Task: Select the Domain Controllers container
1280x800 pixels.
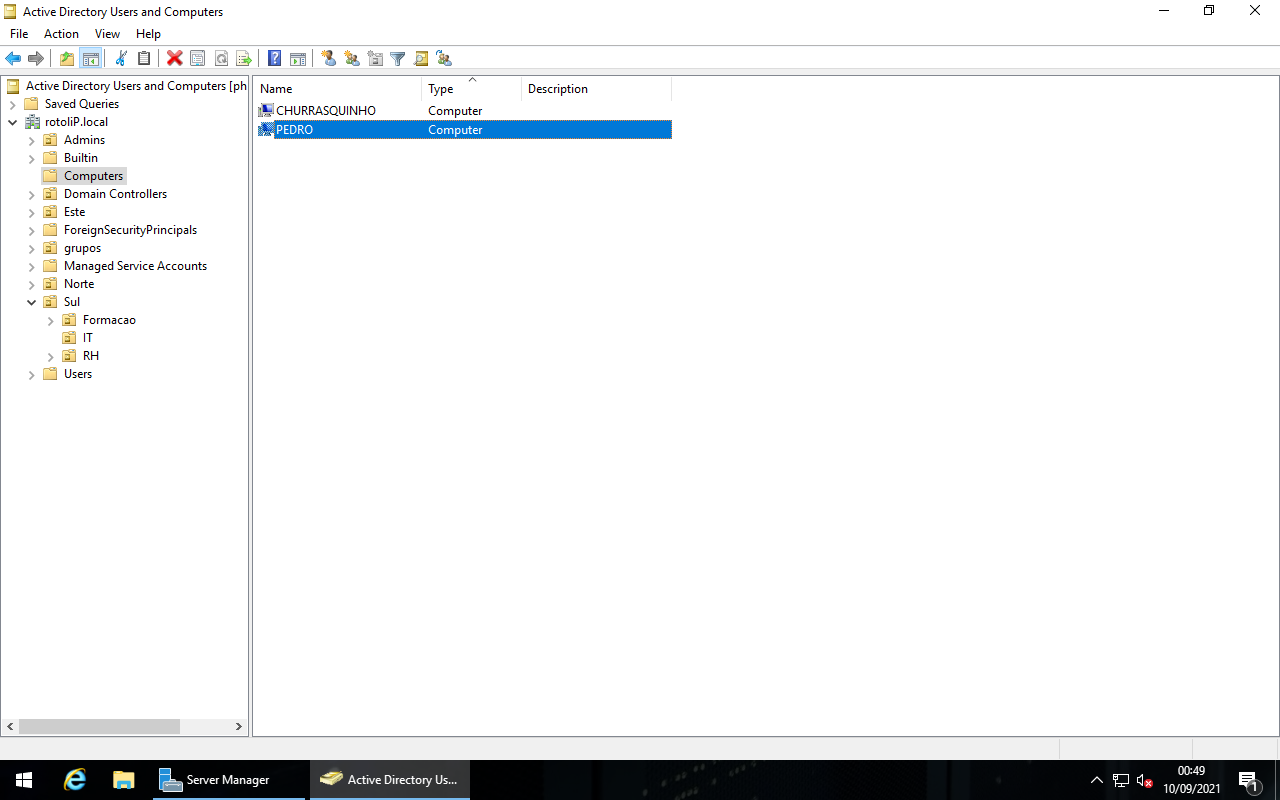Action: (x=113, y=193)
